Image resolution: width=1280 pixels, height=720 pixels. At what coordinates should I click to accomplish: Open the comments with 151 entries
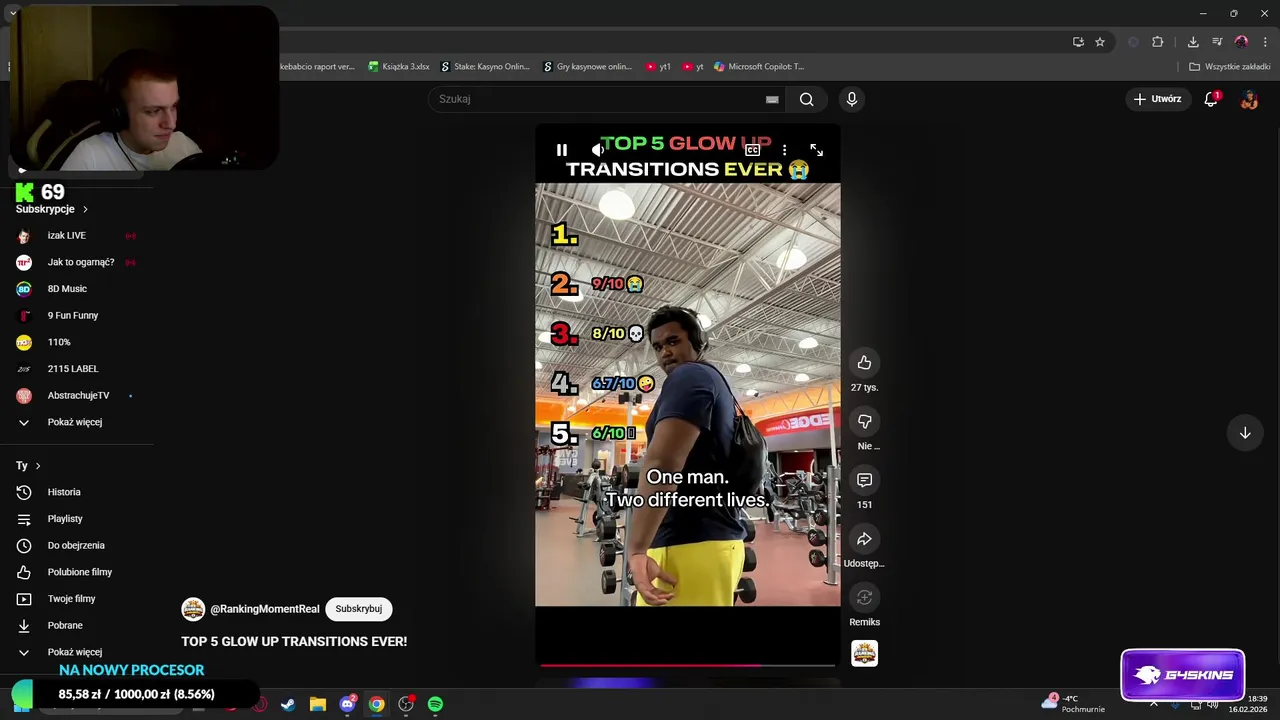point(864,480)
